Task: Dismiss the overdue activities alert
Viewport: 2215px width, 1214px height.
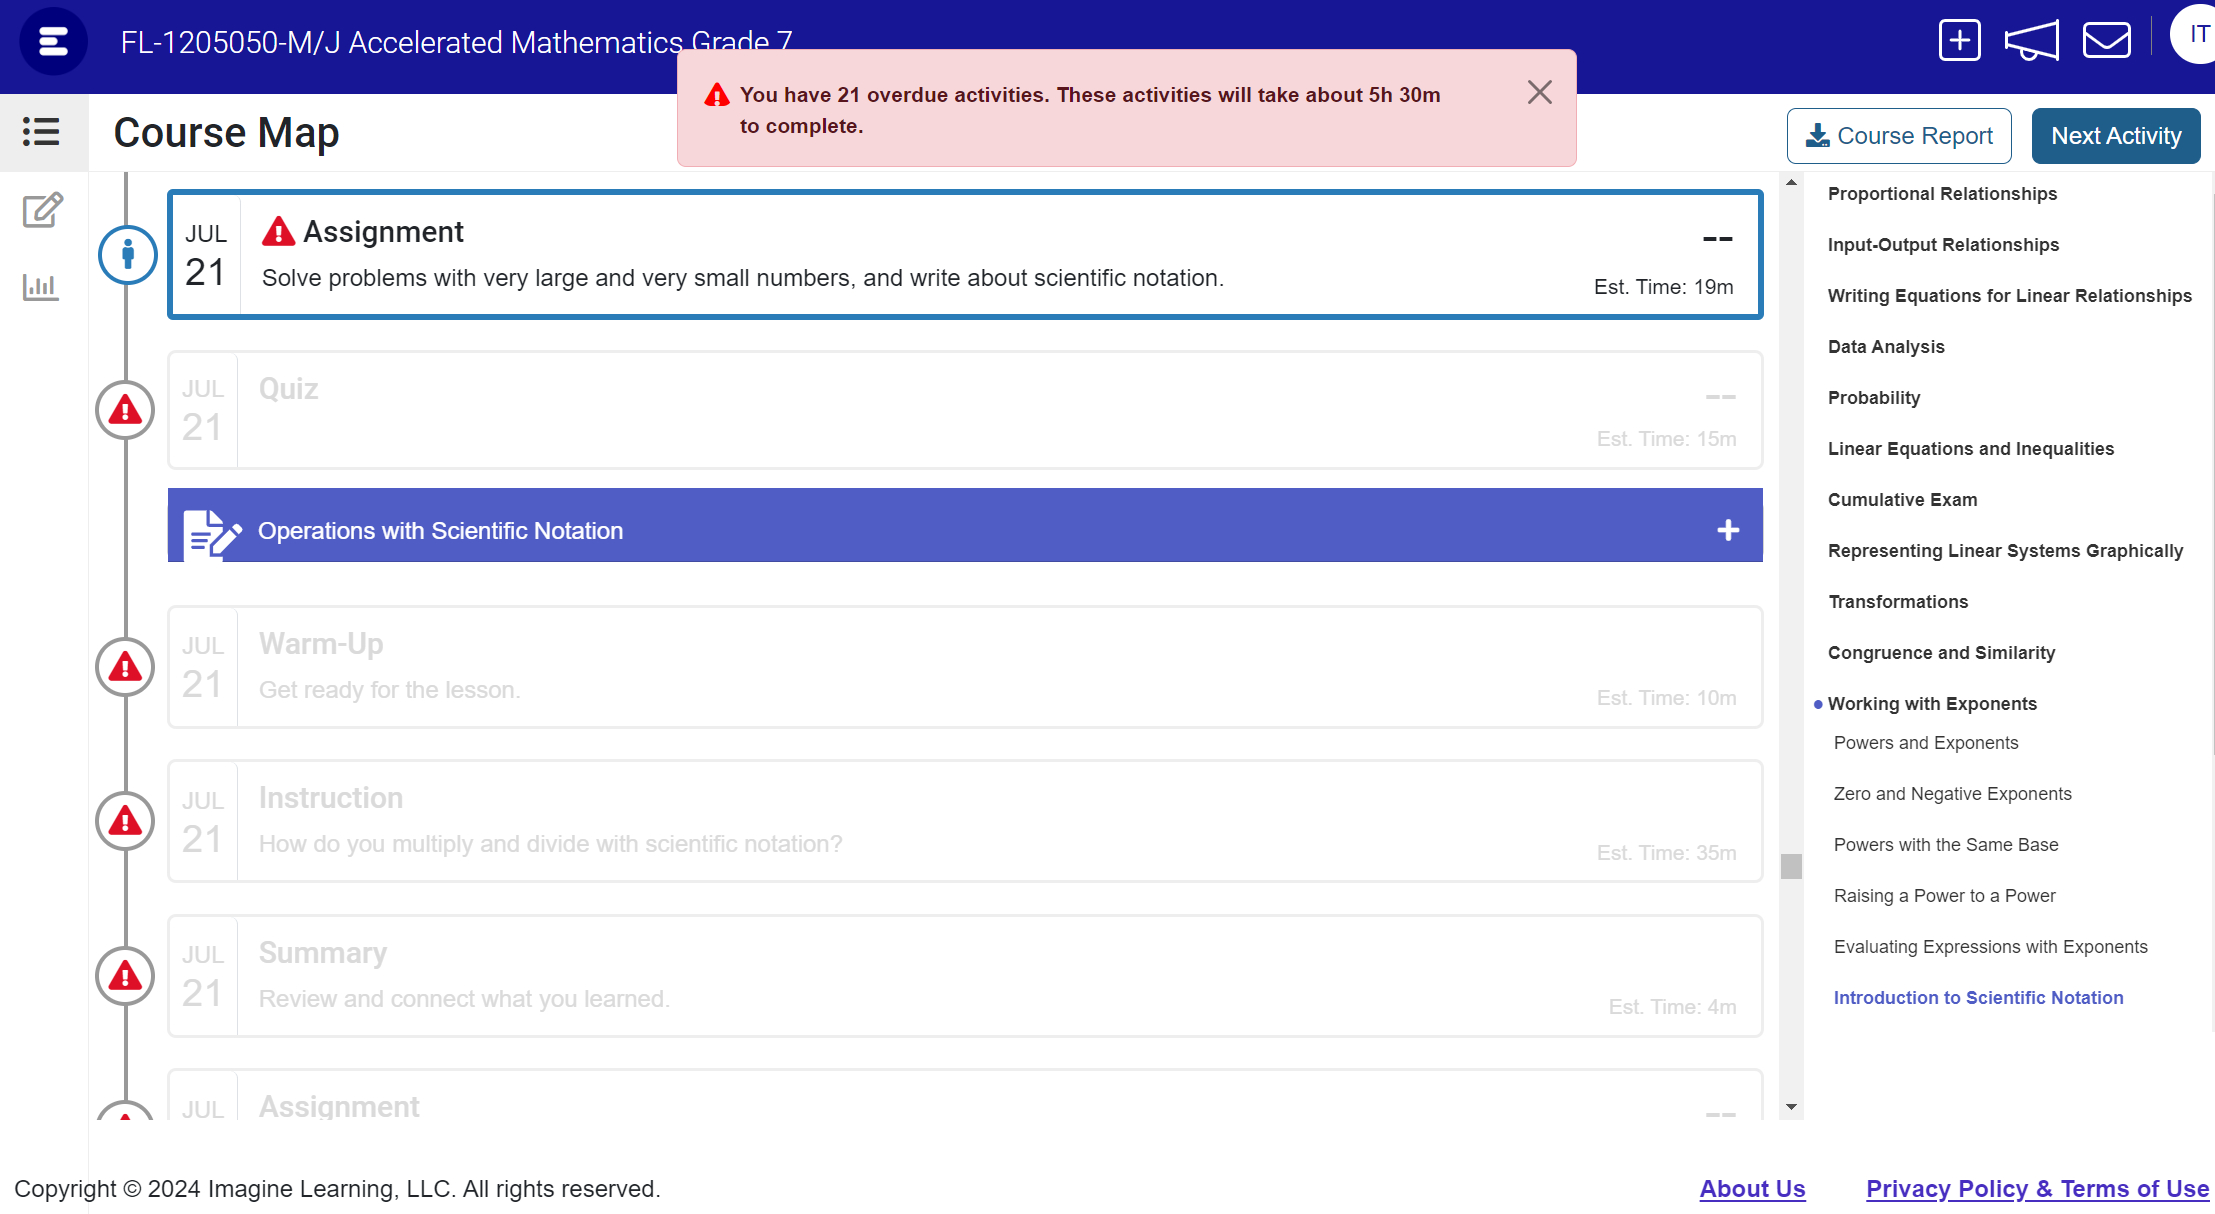Action: coord(1539,93)
